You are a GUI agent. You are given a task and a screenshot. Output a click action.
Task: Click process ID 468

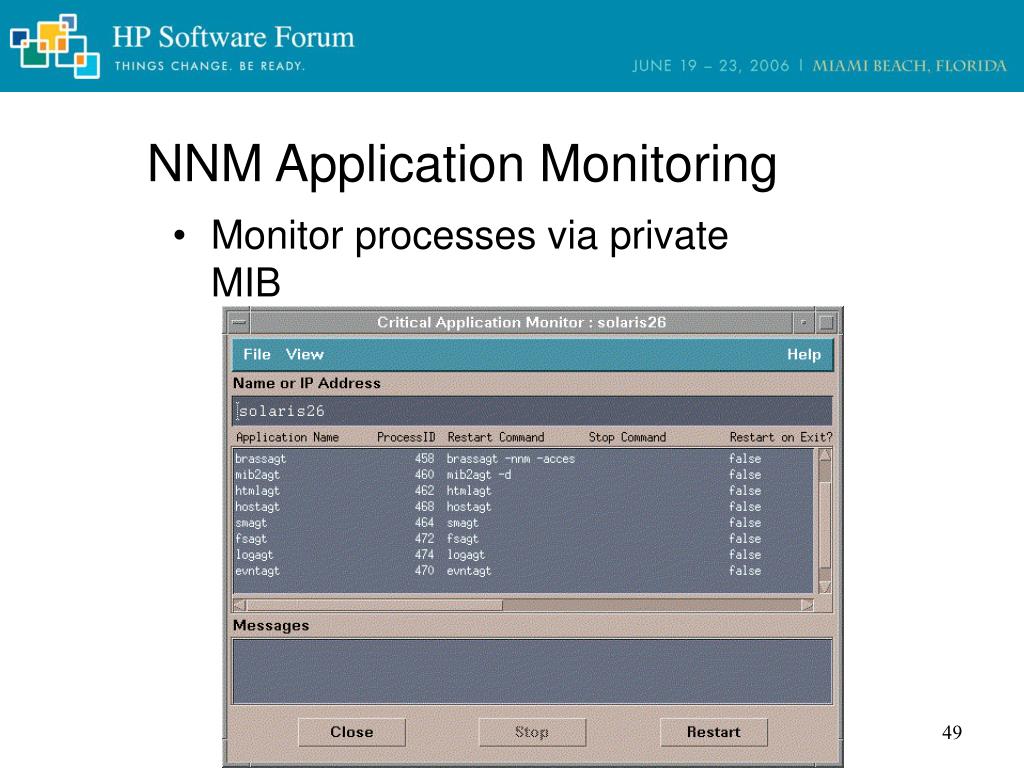424,507
